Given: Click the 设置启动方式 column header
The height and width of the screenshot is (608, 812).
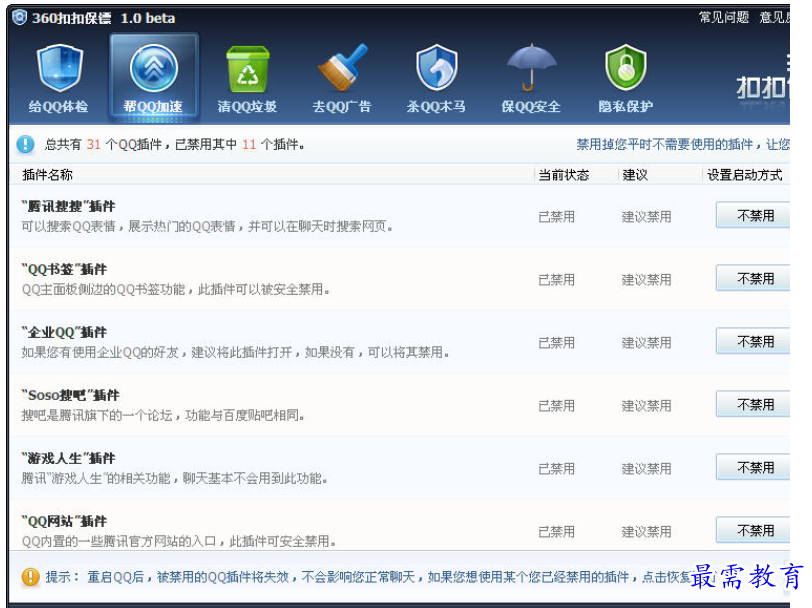Looking at the screenshot, I should [745, 175].
